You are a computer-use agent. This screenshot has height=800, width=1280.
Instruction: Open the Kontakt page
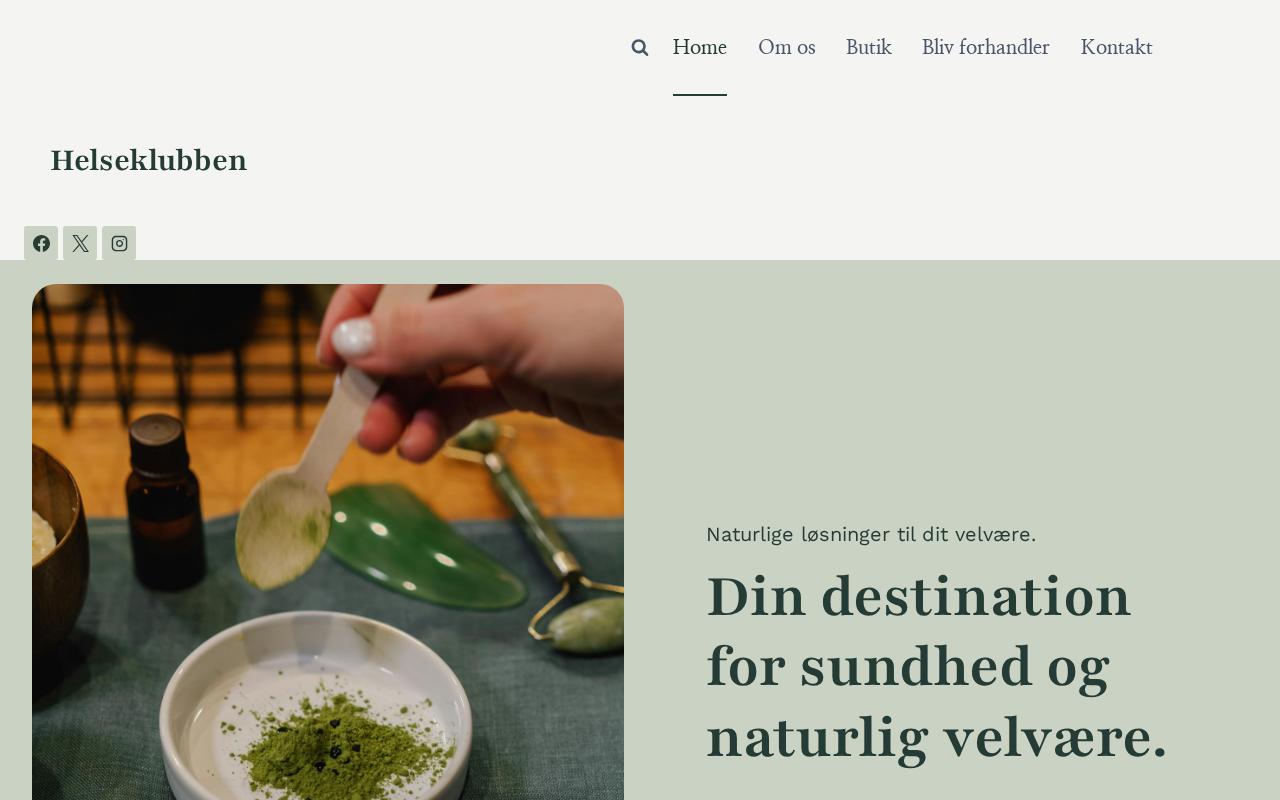pos(1117,47)
